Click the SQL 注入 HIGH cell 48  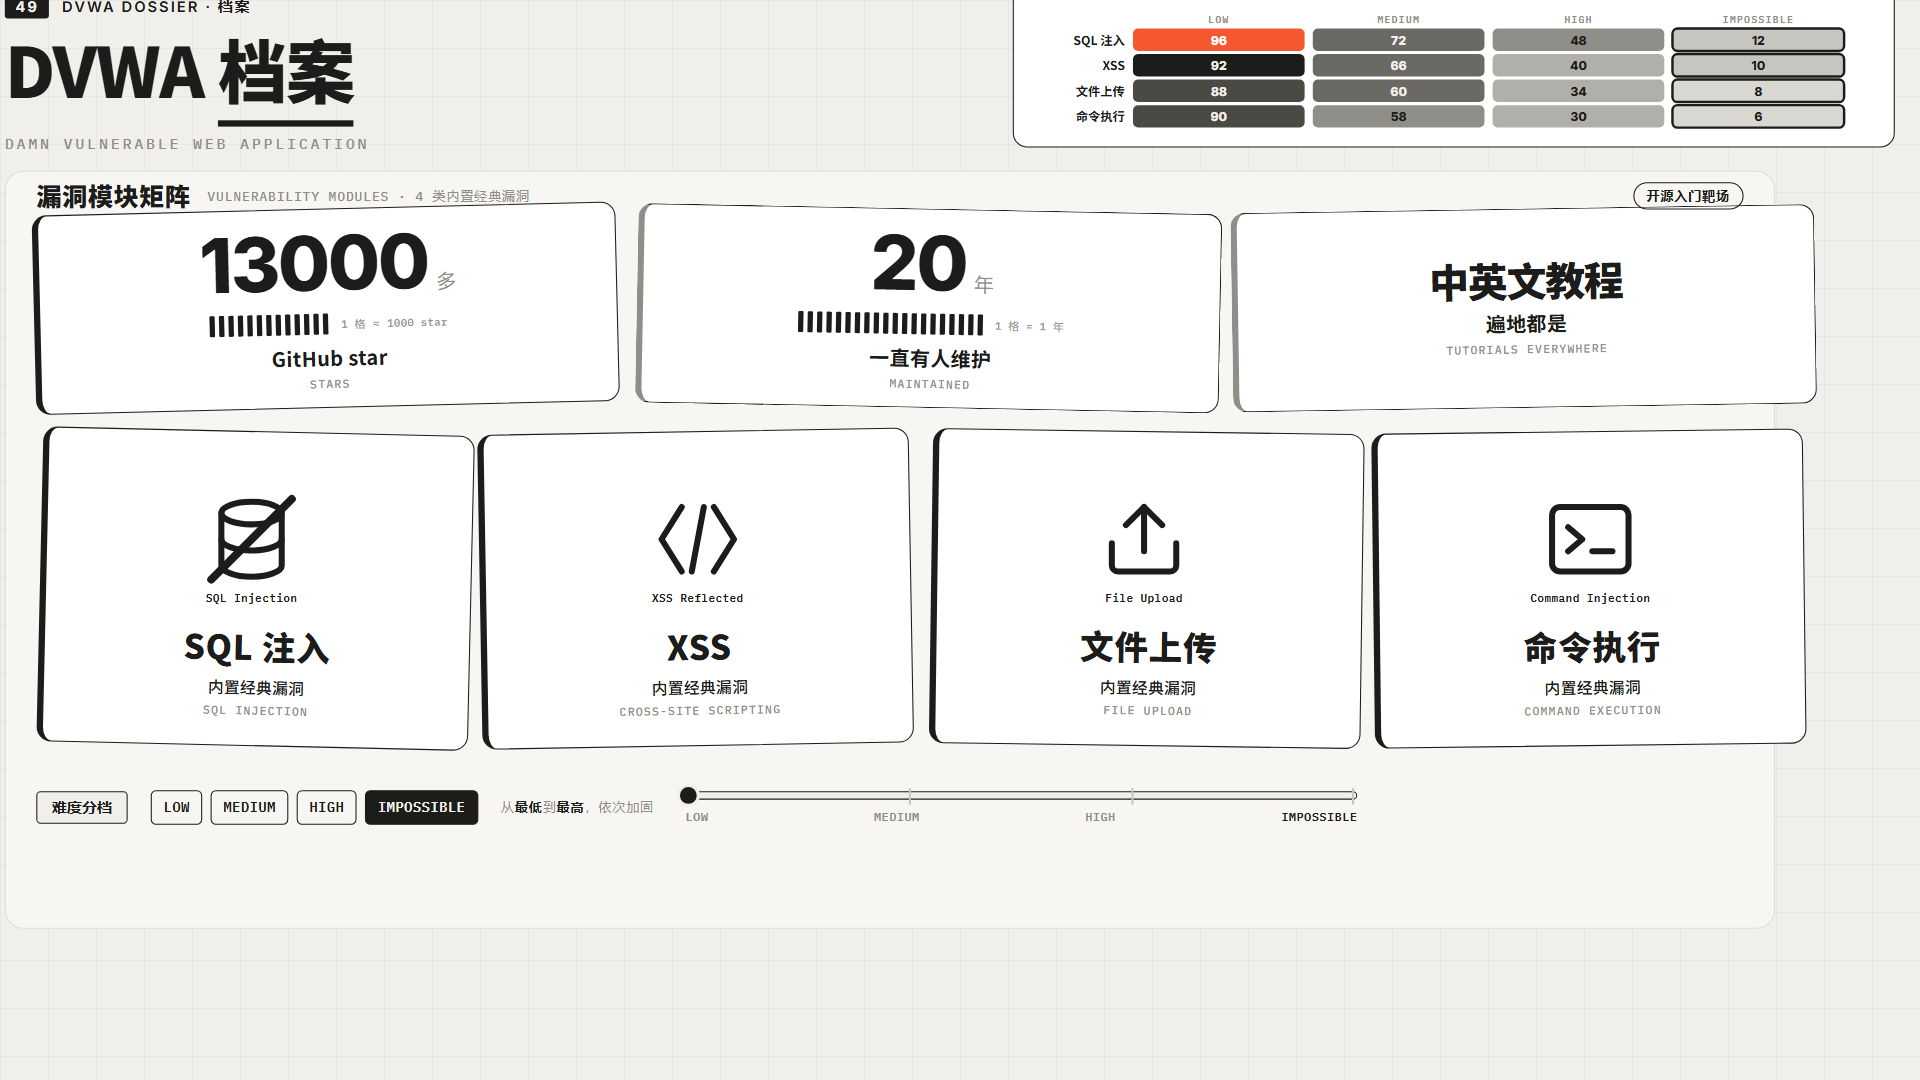[1578, 40]
